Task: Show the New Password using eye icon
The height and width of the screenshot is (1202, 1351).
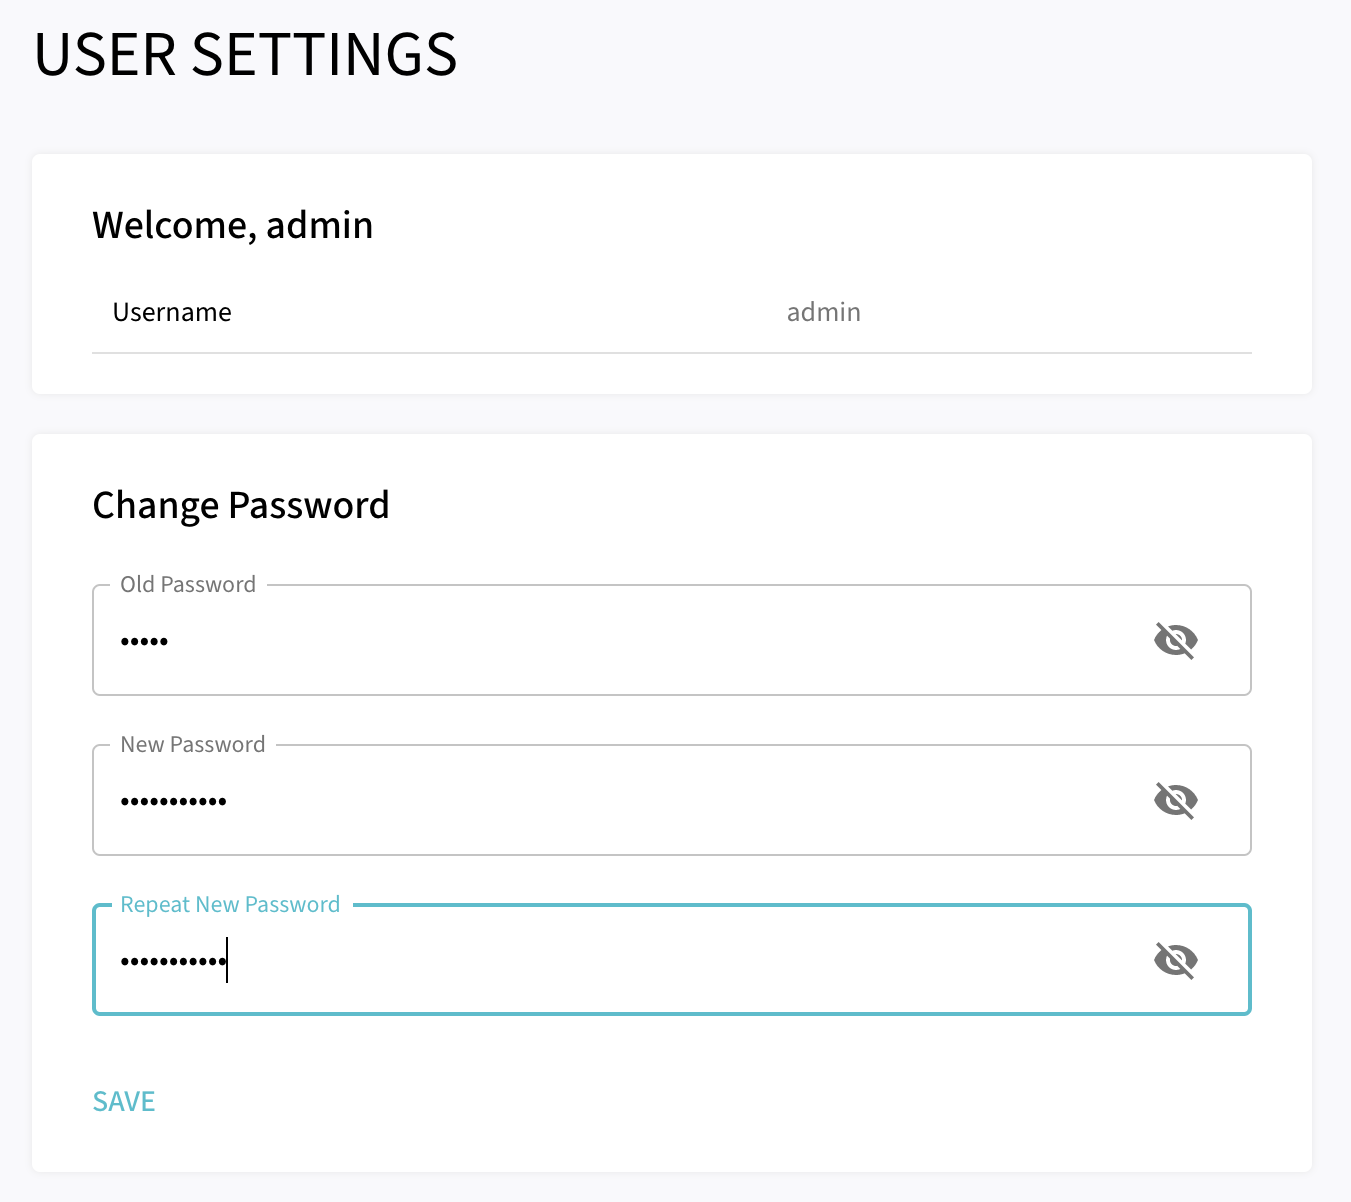Action: [x=1175, y=800]
